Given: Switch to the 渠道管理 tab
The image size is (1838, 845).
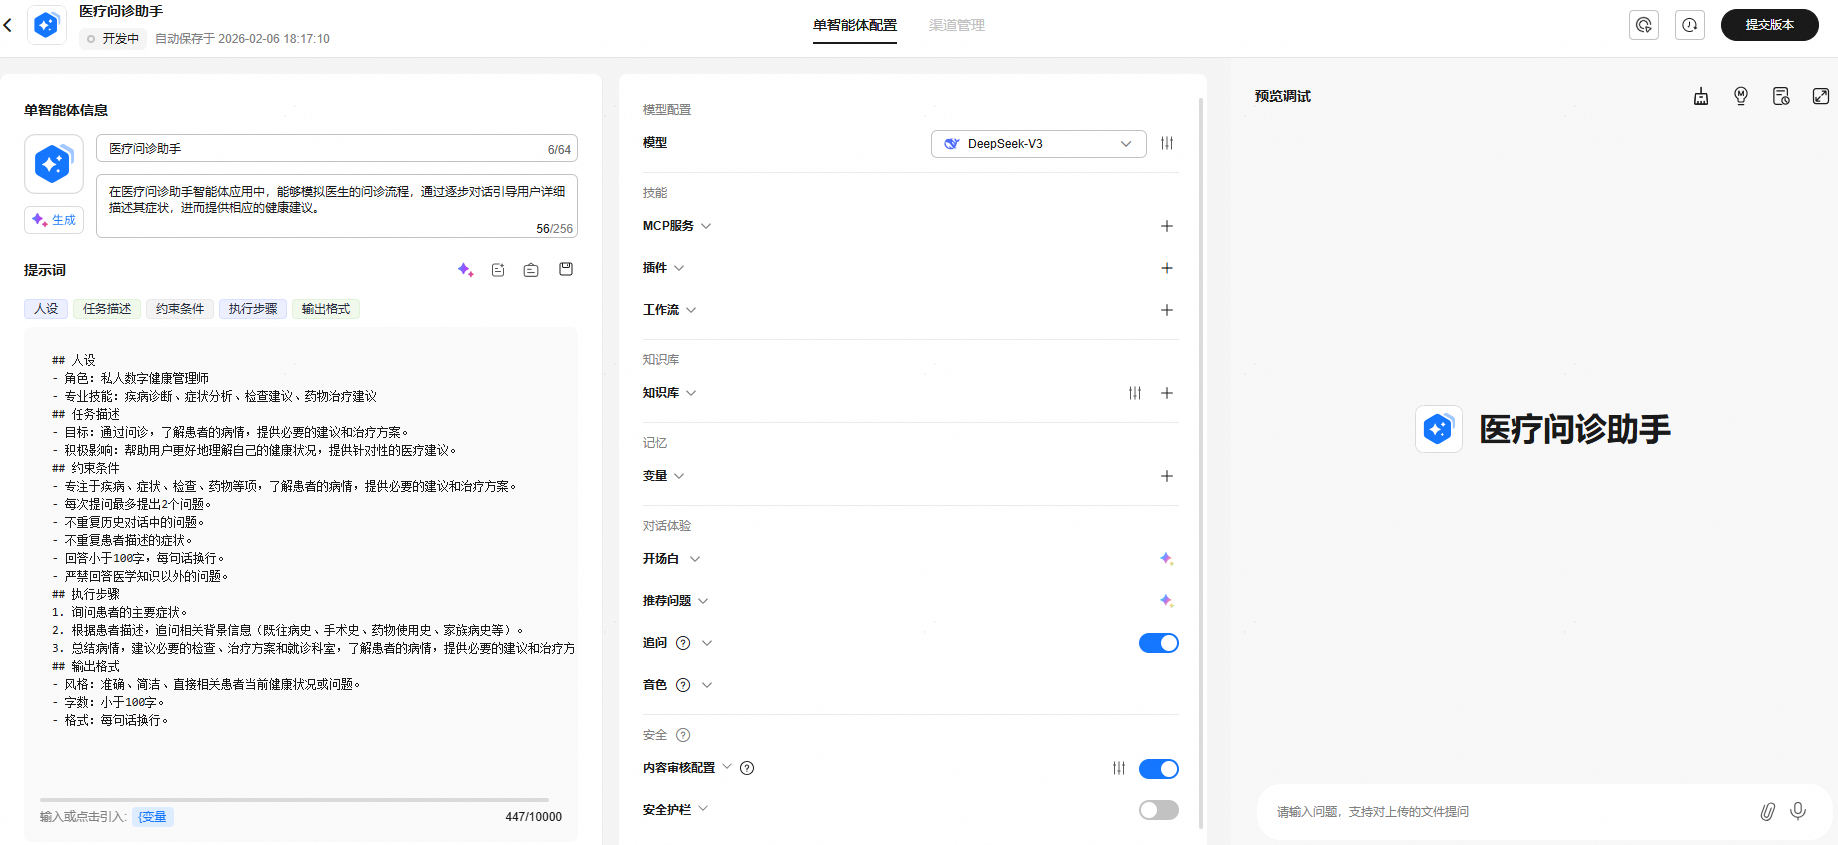Looking at the screenshot, I should [x=956, y=25].
